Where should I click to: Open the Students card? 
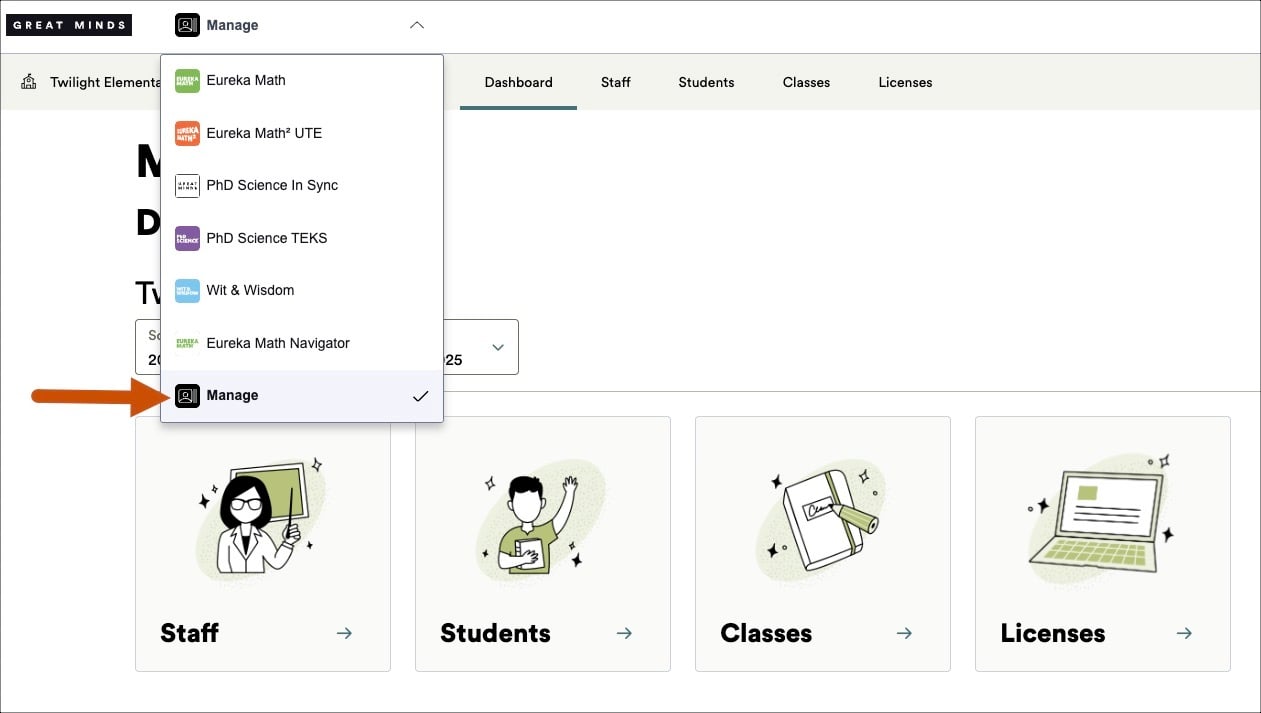click(x=543, y=544)
